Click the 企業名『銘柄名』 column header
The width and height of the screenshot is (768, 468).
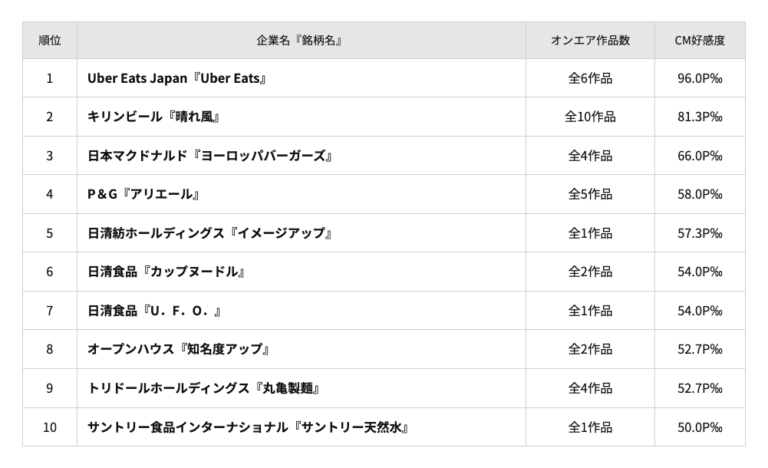301,40
